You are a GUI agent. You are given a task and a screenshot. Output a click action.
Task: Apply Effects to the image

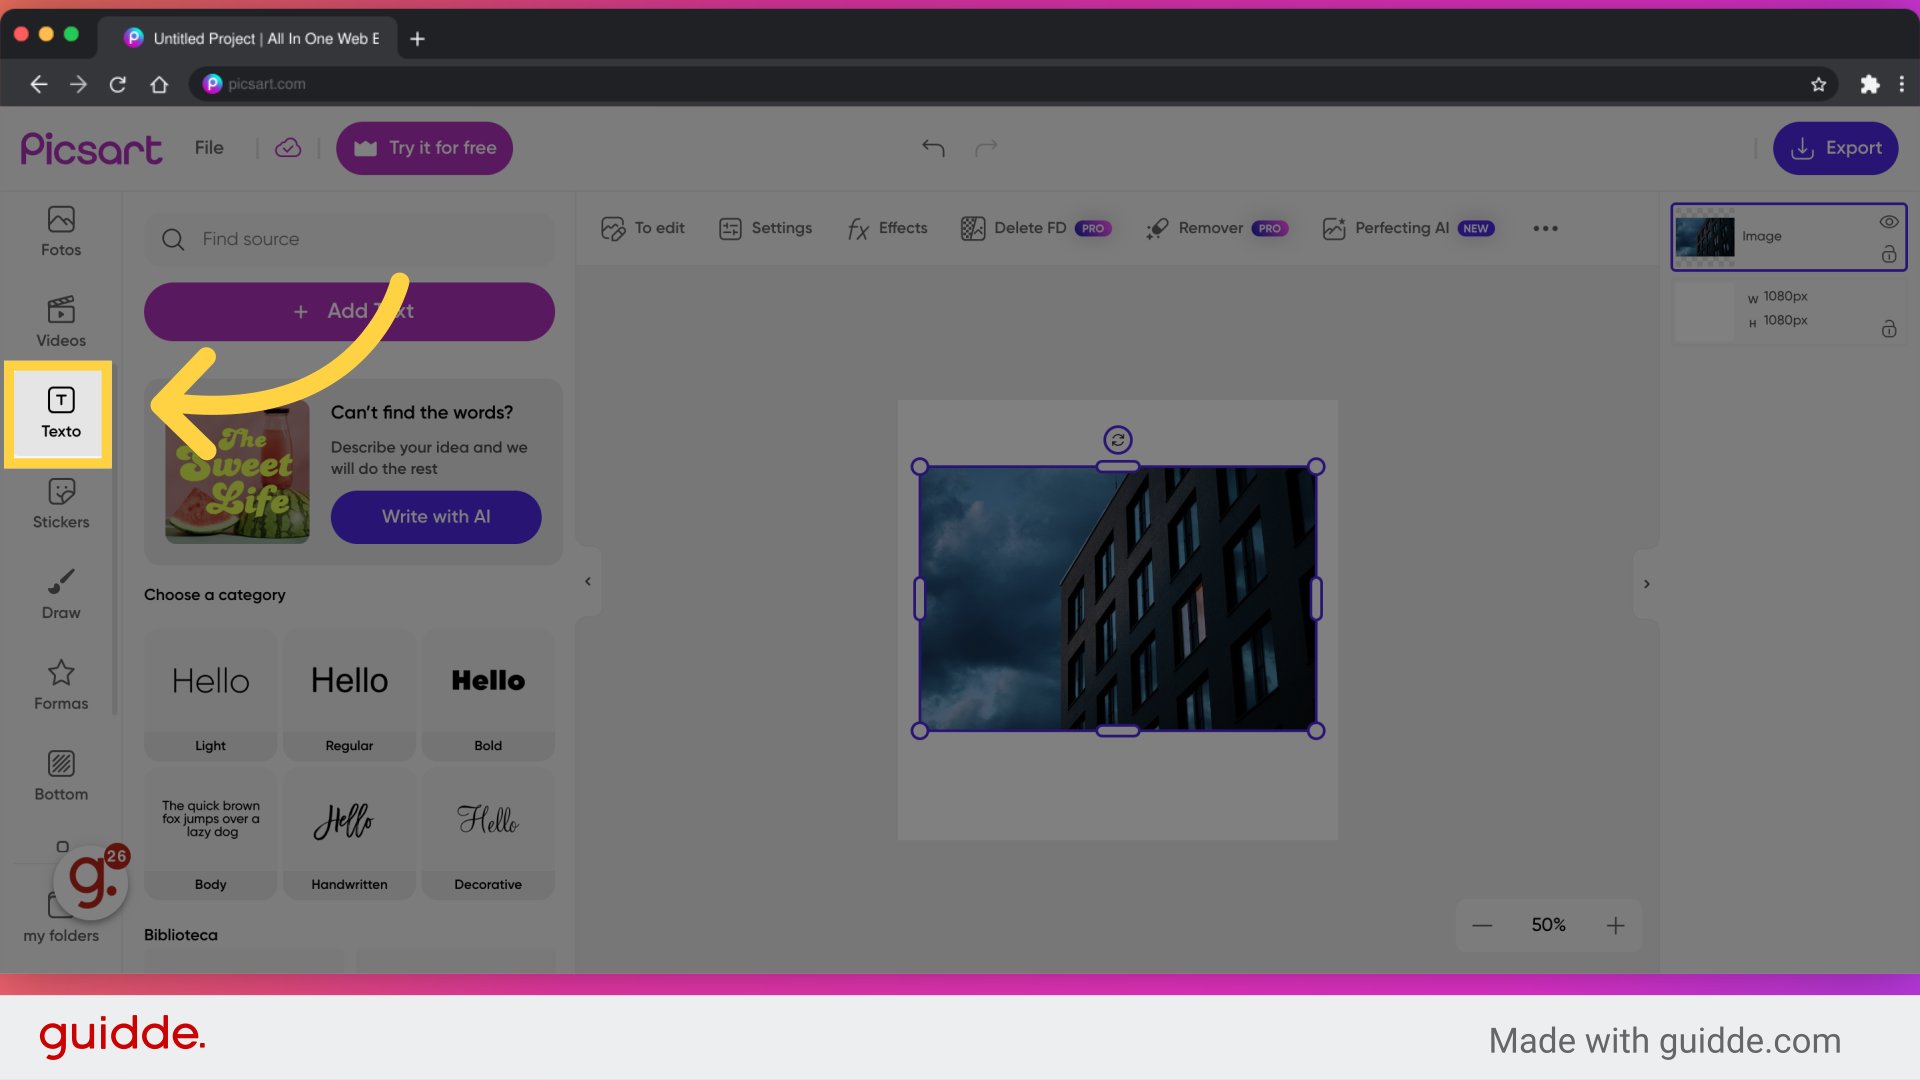(x=886, y=228)
